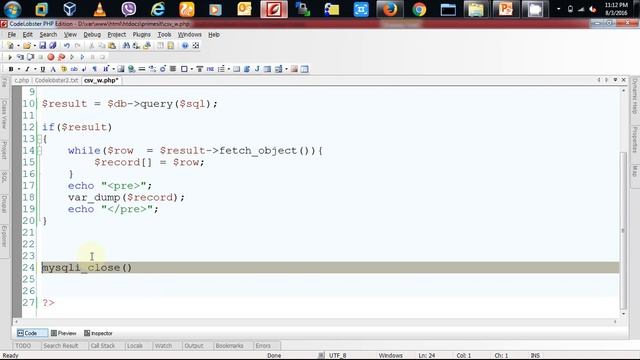Screen dimensions: 640x360
Task: Click the Underline formatting icon
Action: tap(42, 69)
